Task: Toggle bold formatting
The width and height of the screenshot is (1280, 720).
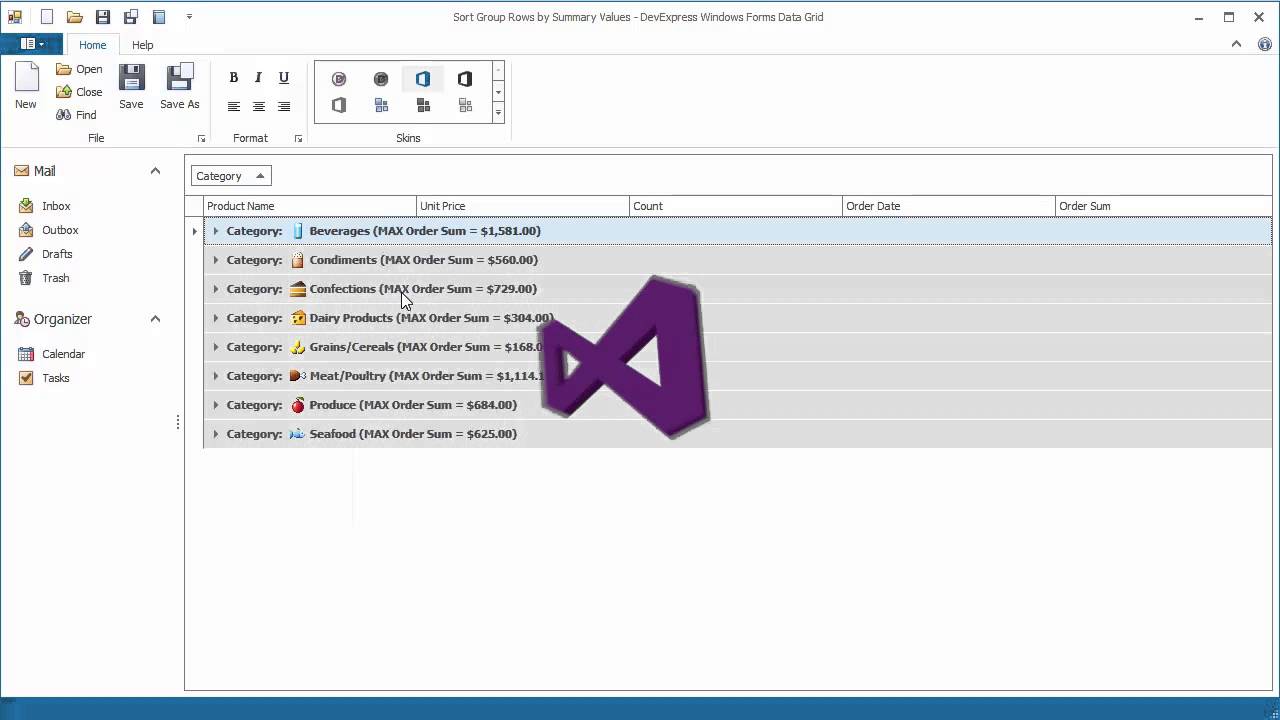Action: (233, 78)
